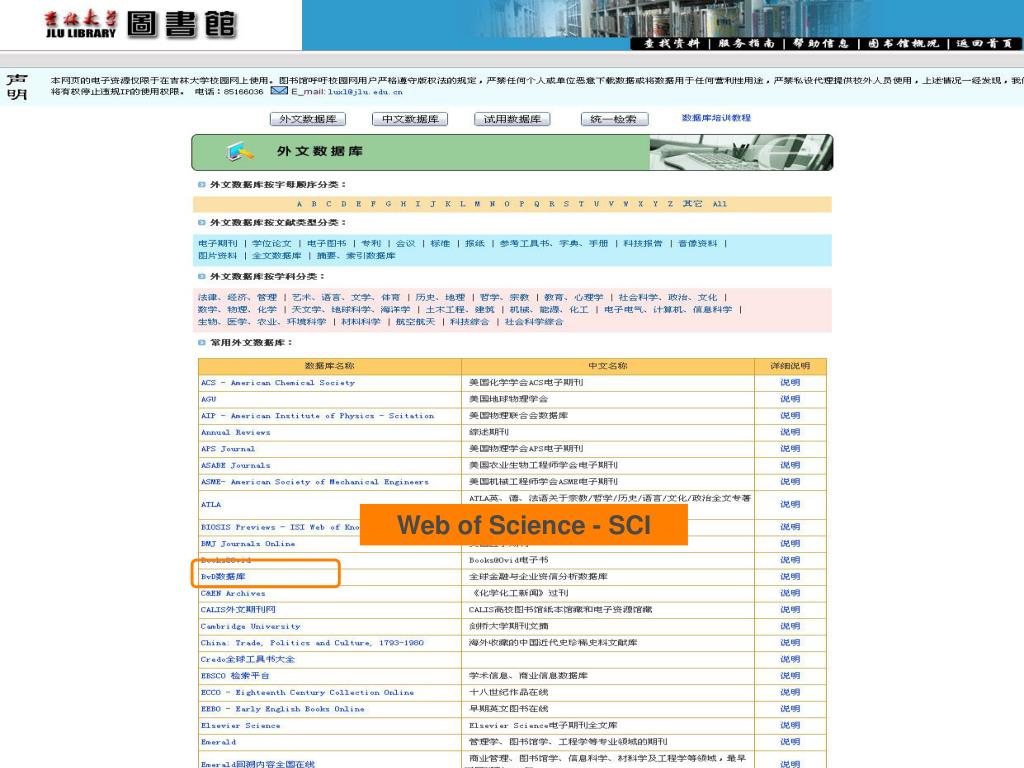This screenshot has width=1024, height=768.
Task: Open the 全文数据库 category link
Action: coord(277,255)
